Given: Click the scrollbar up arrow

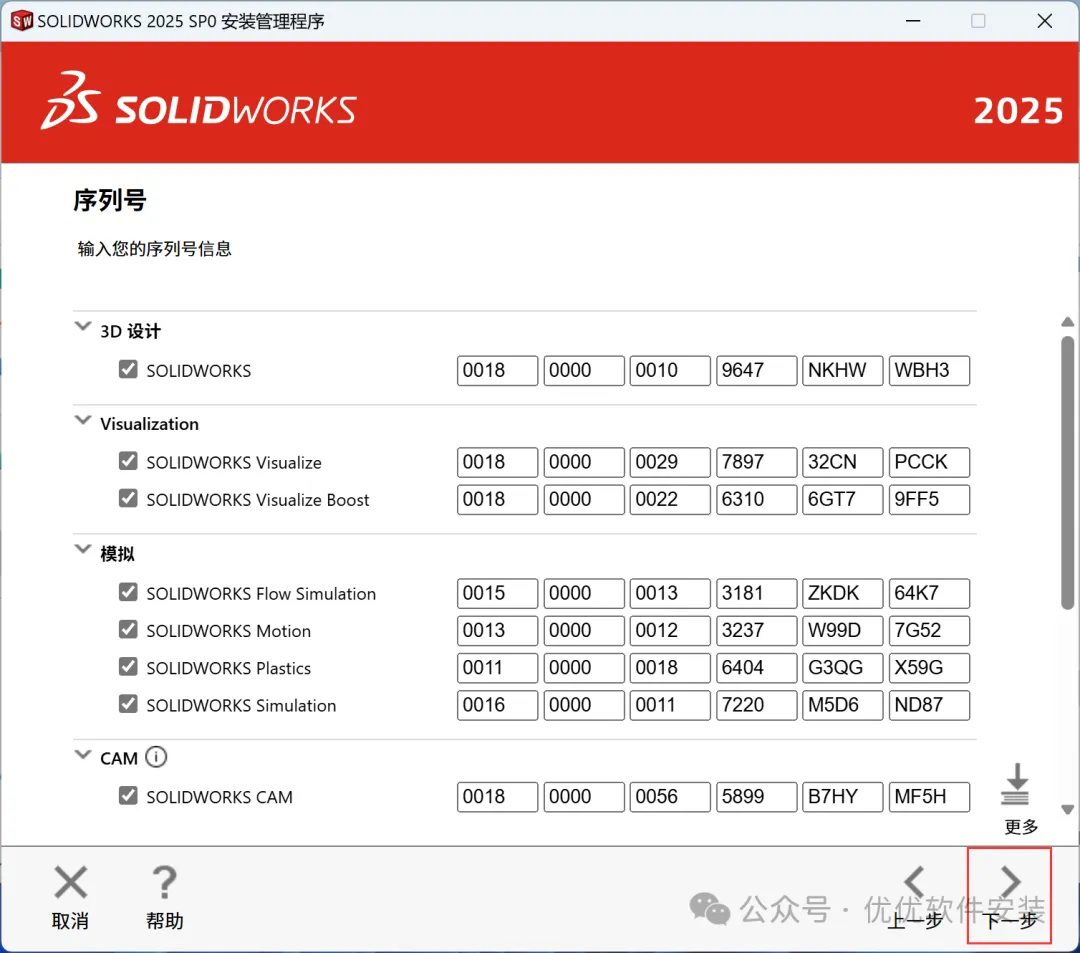Looking at the screenshot, I should pyautogui.click(x=1067, y=322).
